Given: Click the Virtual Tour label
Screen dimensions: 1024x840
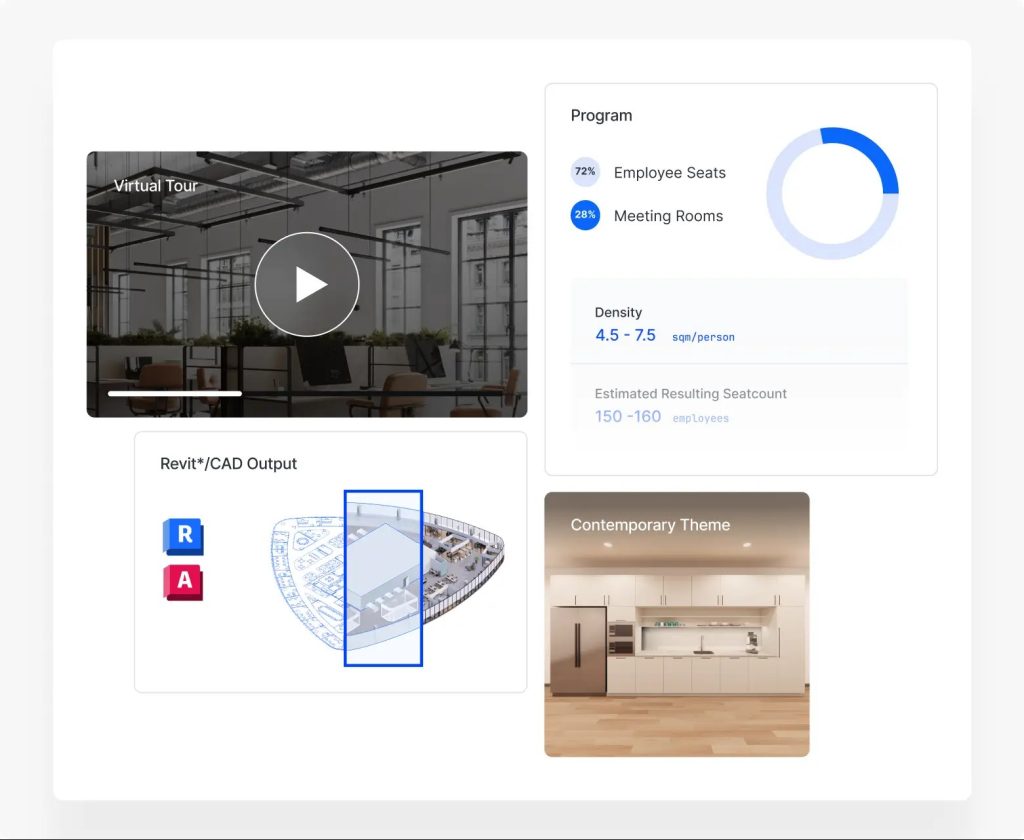Looking at the screenshot, I should (155, 186).
